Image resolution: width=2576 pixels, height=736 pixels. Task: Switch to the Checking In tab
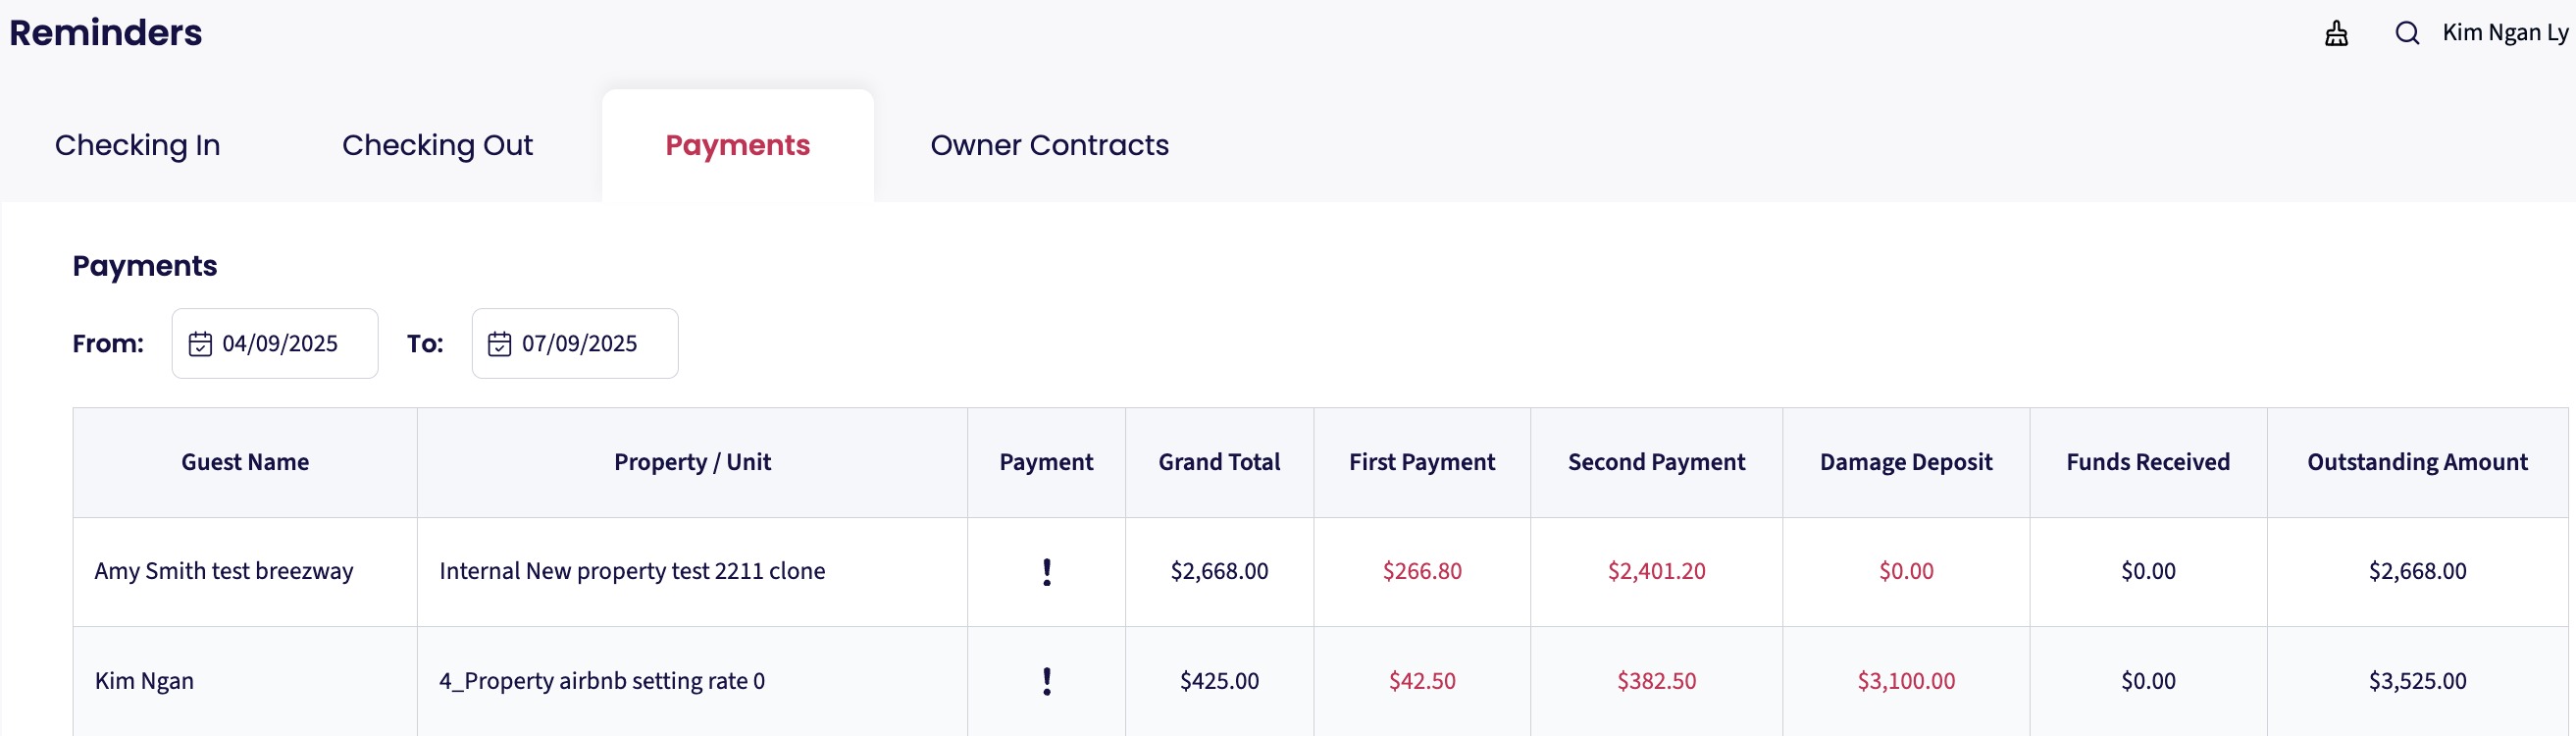[137, 146]
